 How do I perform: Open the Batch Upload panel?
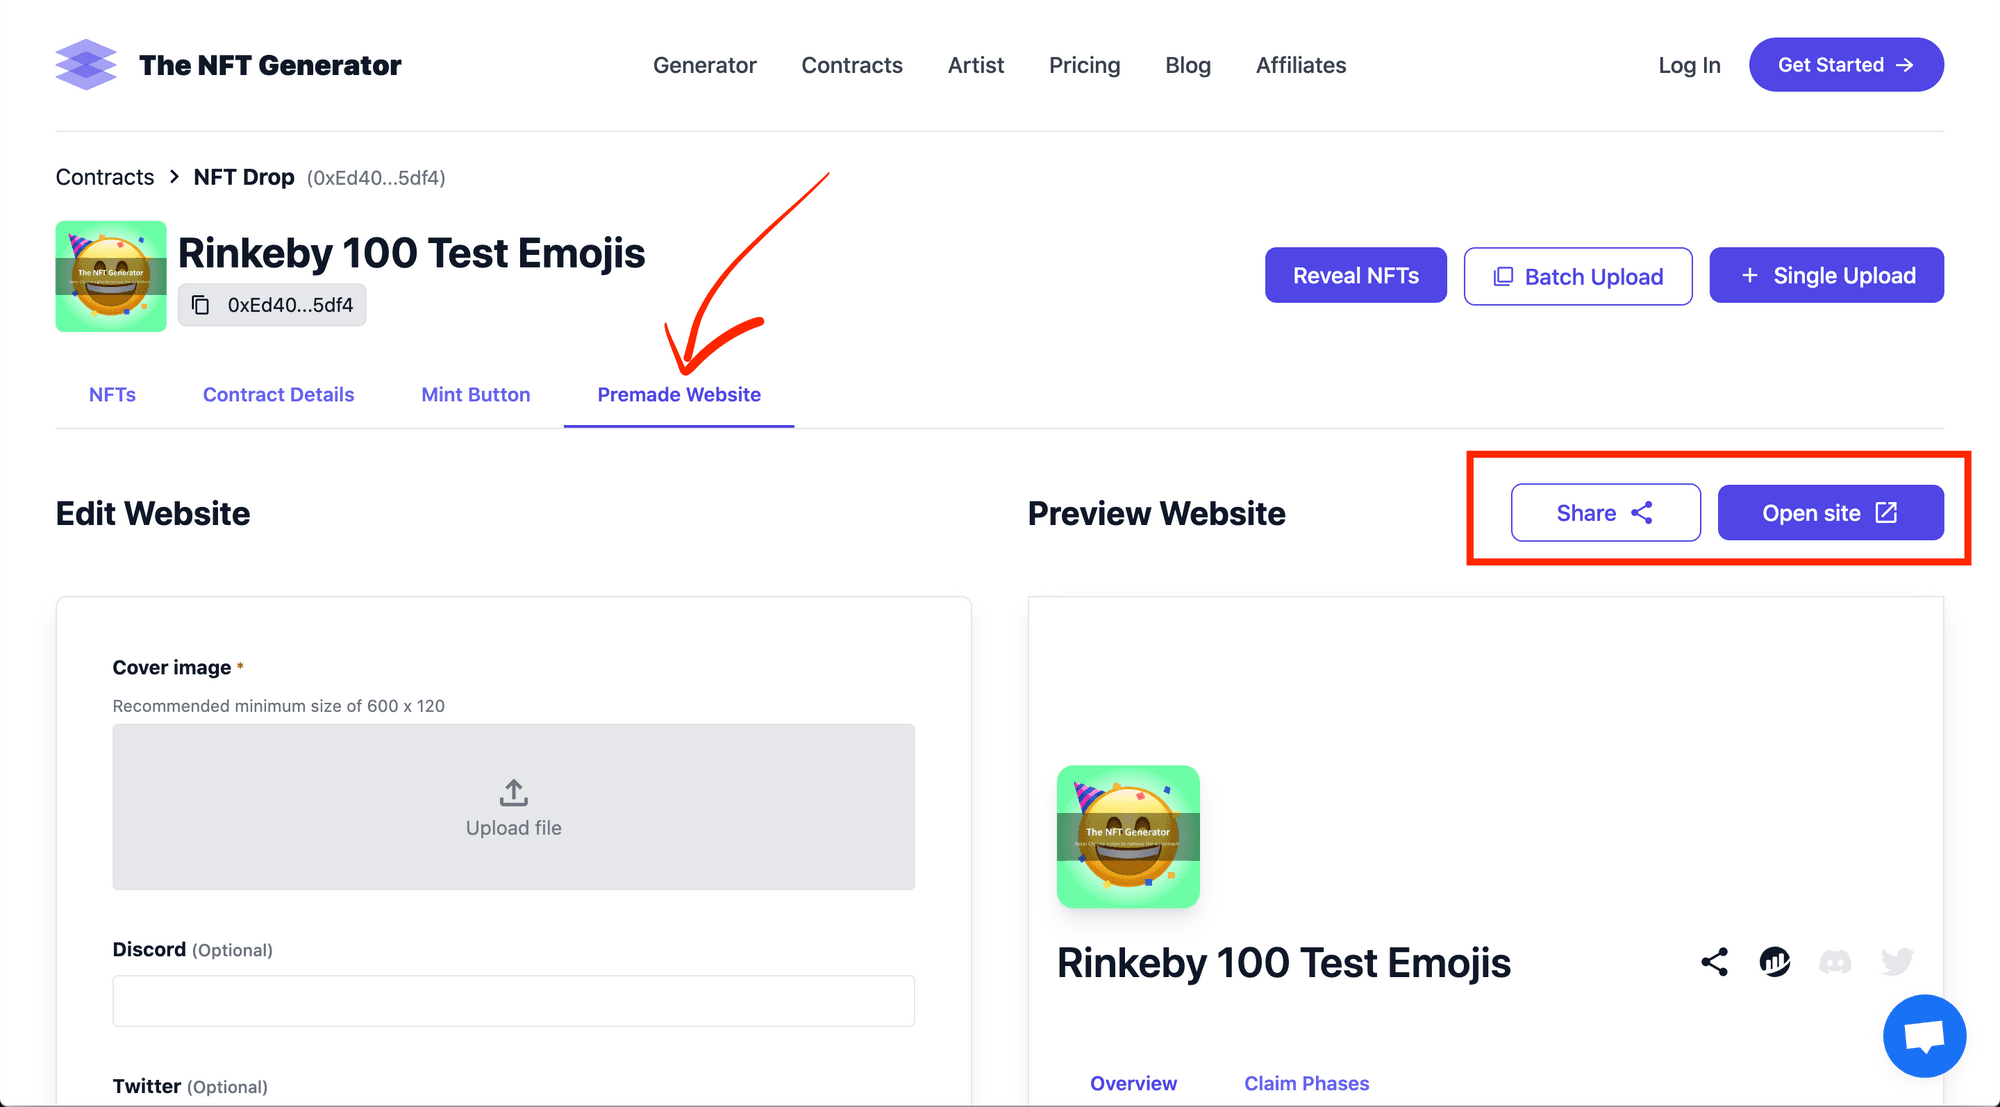click(1577, 275)
